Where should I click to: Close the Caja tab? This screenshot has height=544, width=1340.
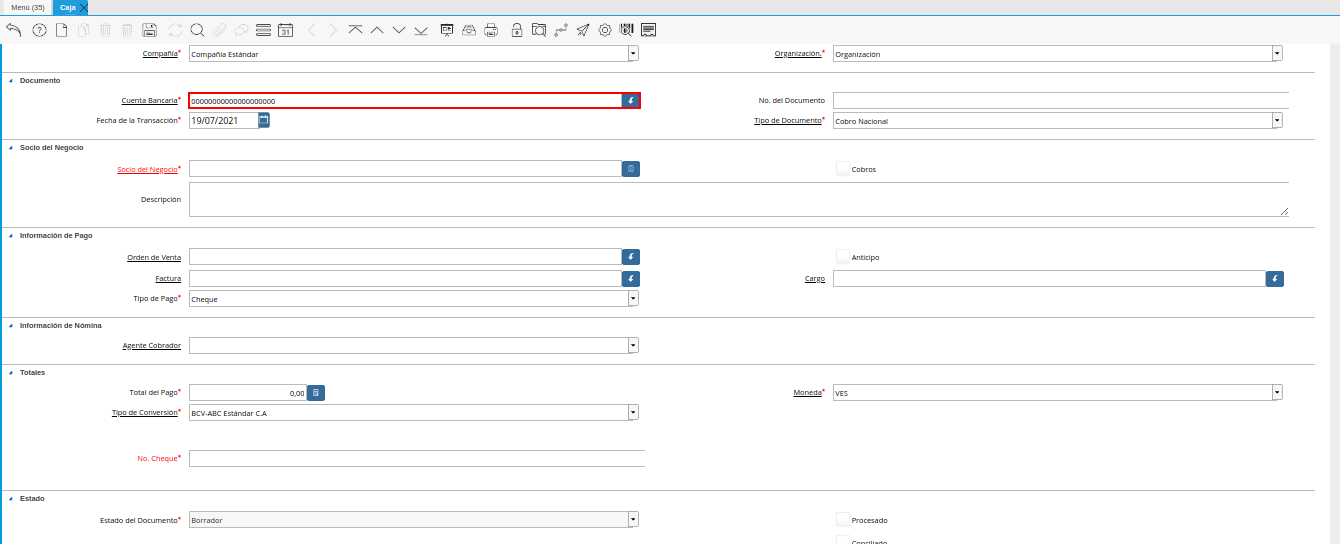(84, 7)
